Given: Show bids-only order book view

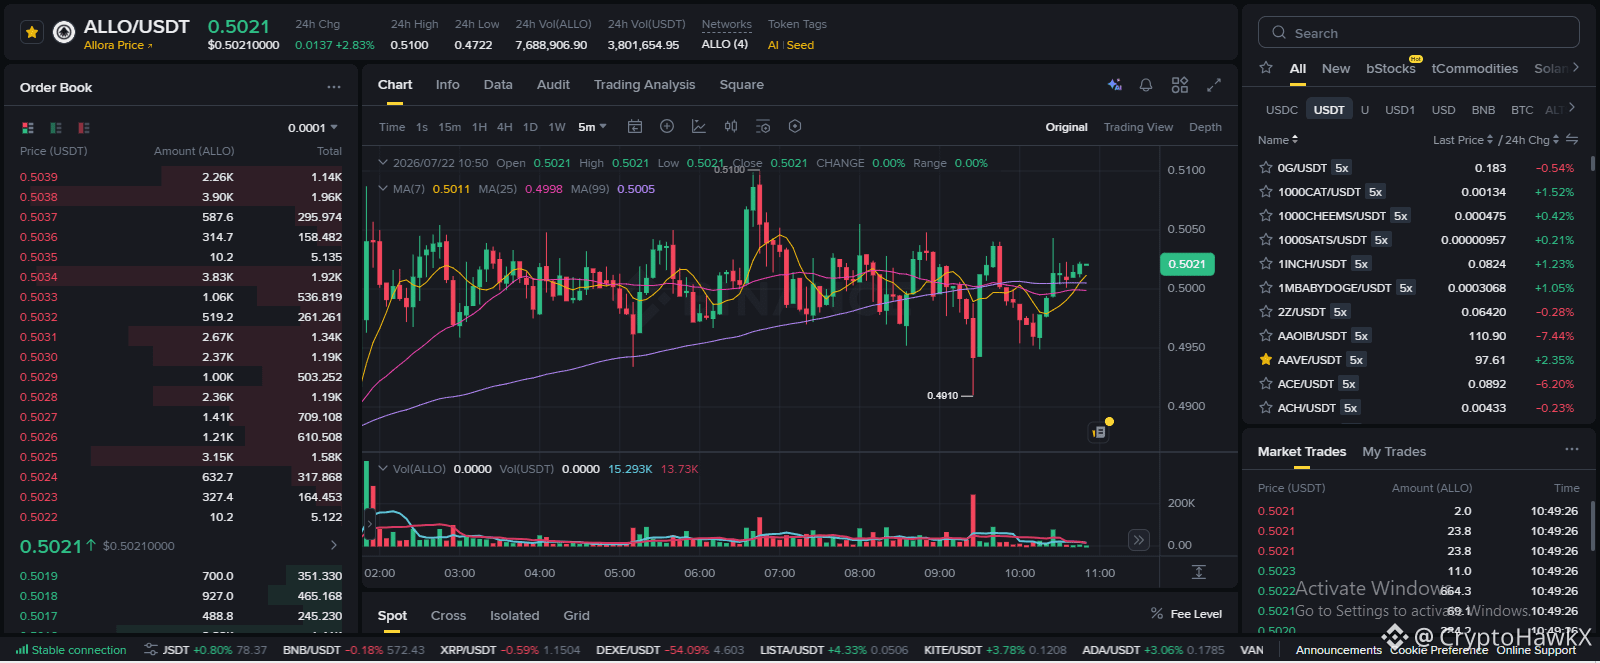Looking at the screenshot, I should click(x=56, y=128).
